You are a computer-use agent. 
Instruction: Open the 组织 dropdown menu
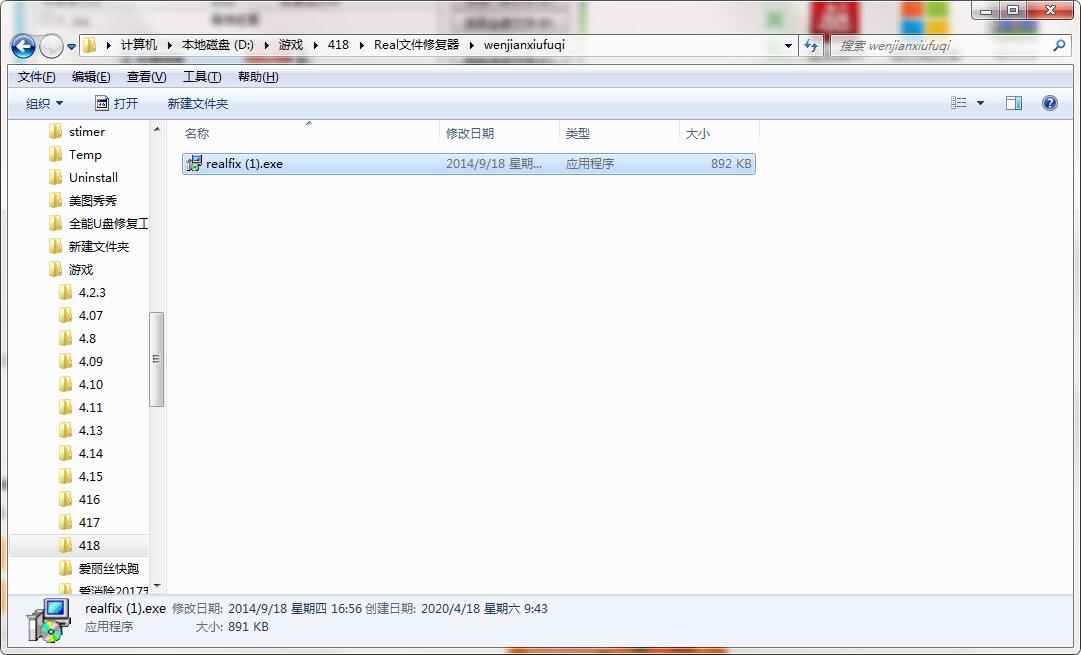[x=44, y=103]
